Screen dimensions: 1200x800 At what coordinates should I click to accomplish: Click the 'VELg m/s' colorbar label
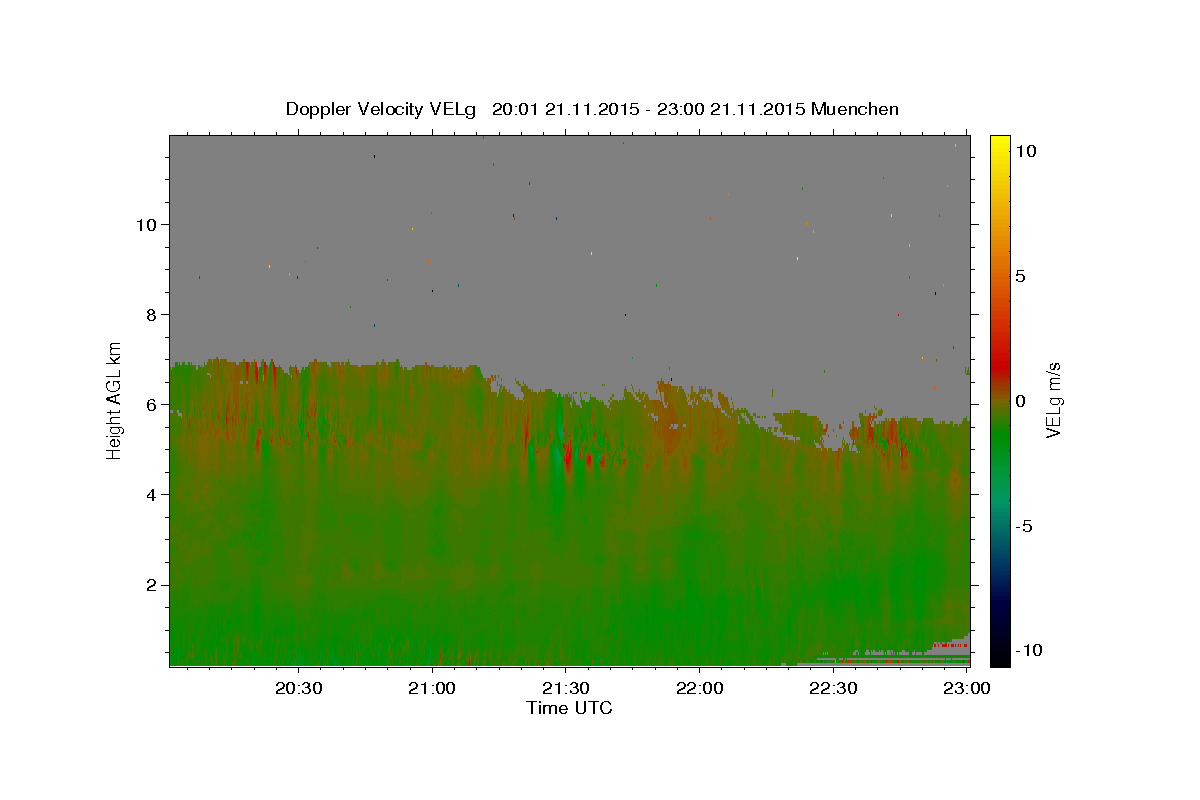[1053, 400]
